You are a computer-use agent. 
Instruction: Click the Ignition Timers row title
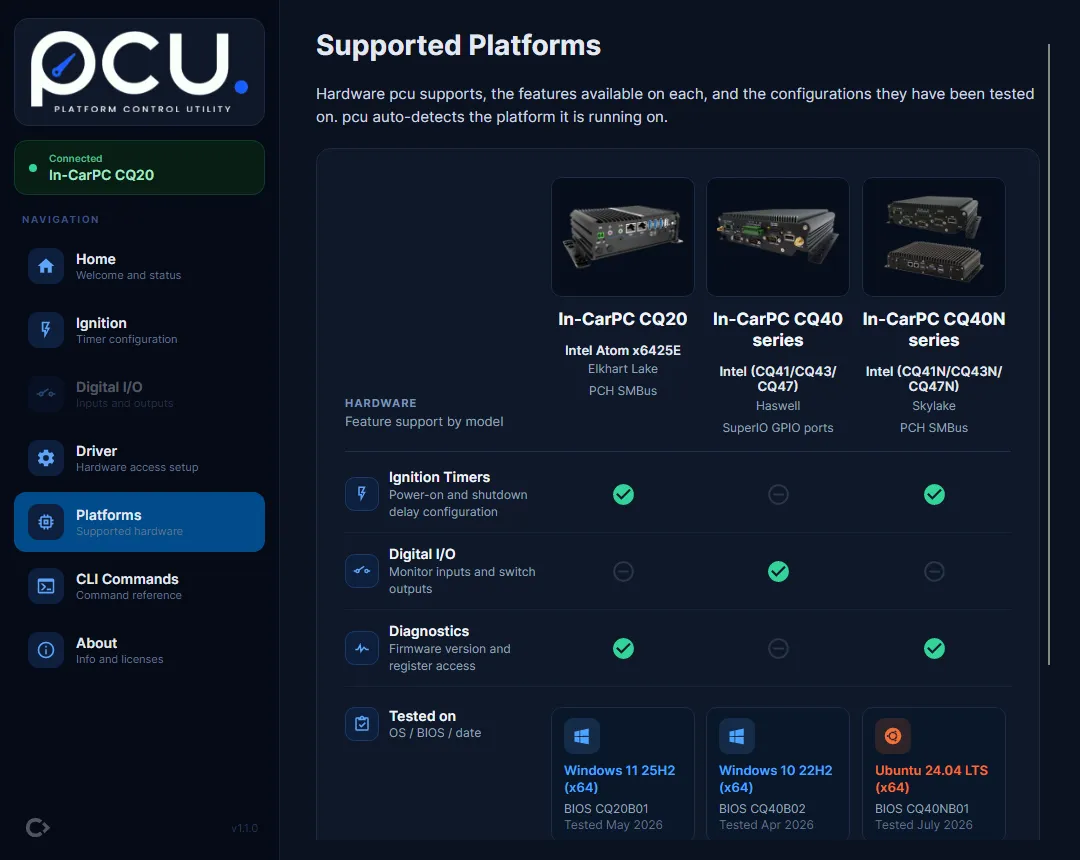pos(439,477)
